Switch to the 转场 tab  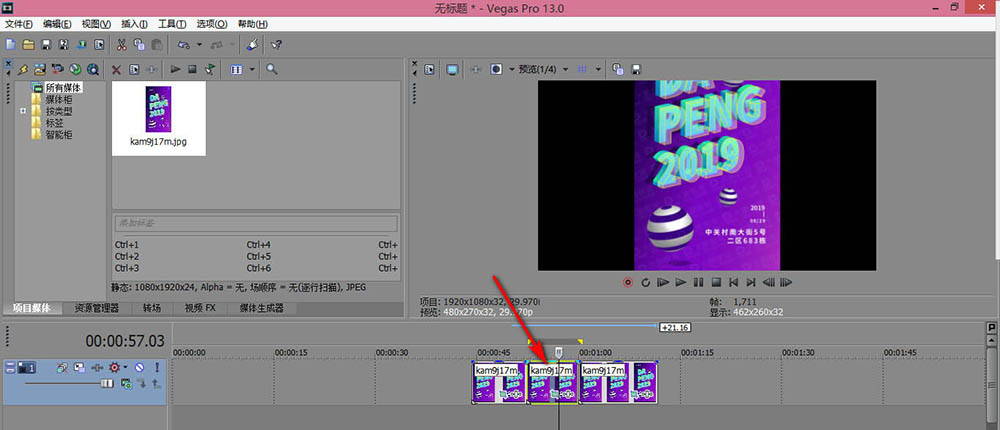(x=152, y=308)
